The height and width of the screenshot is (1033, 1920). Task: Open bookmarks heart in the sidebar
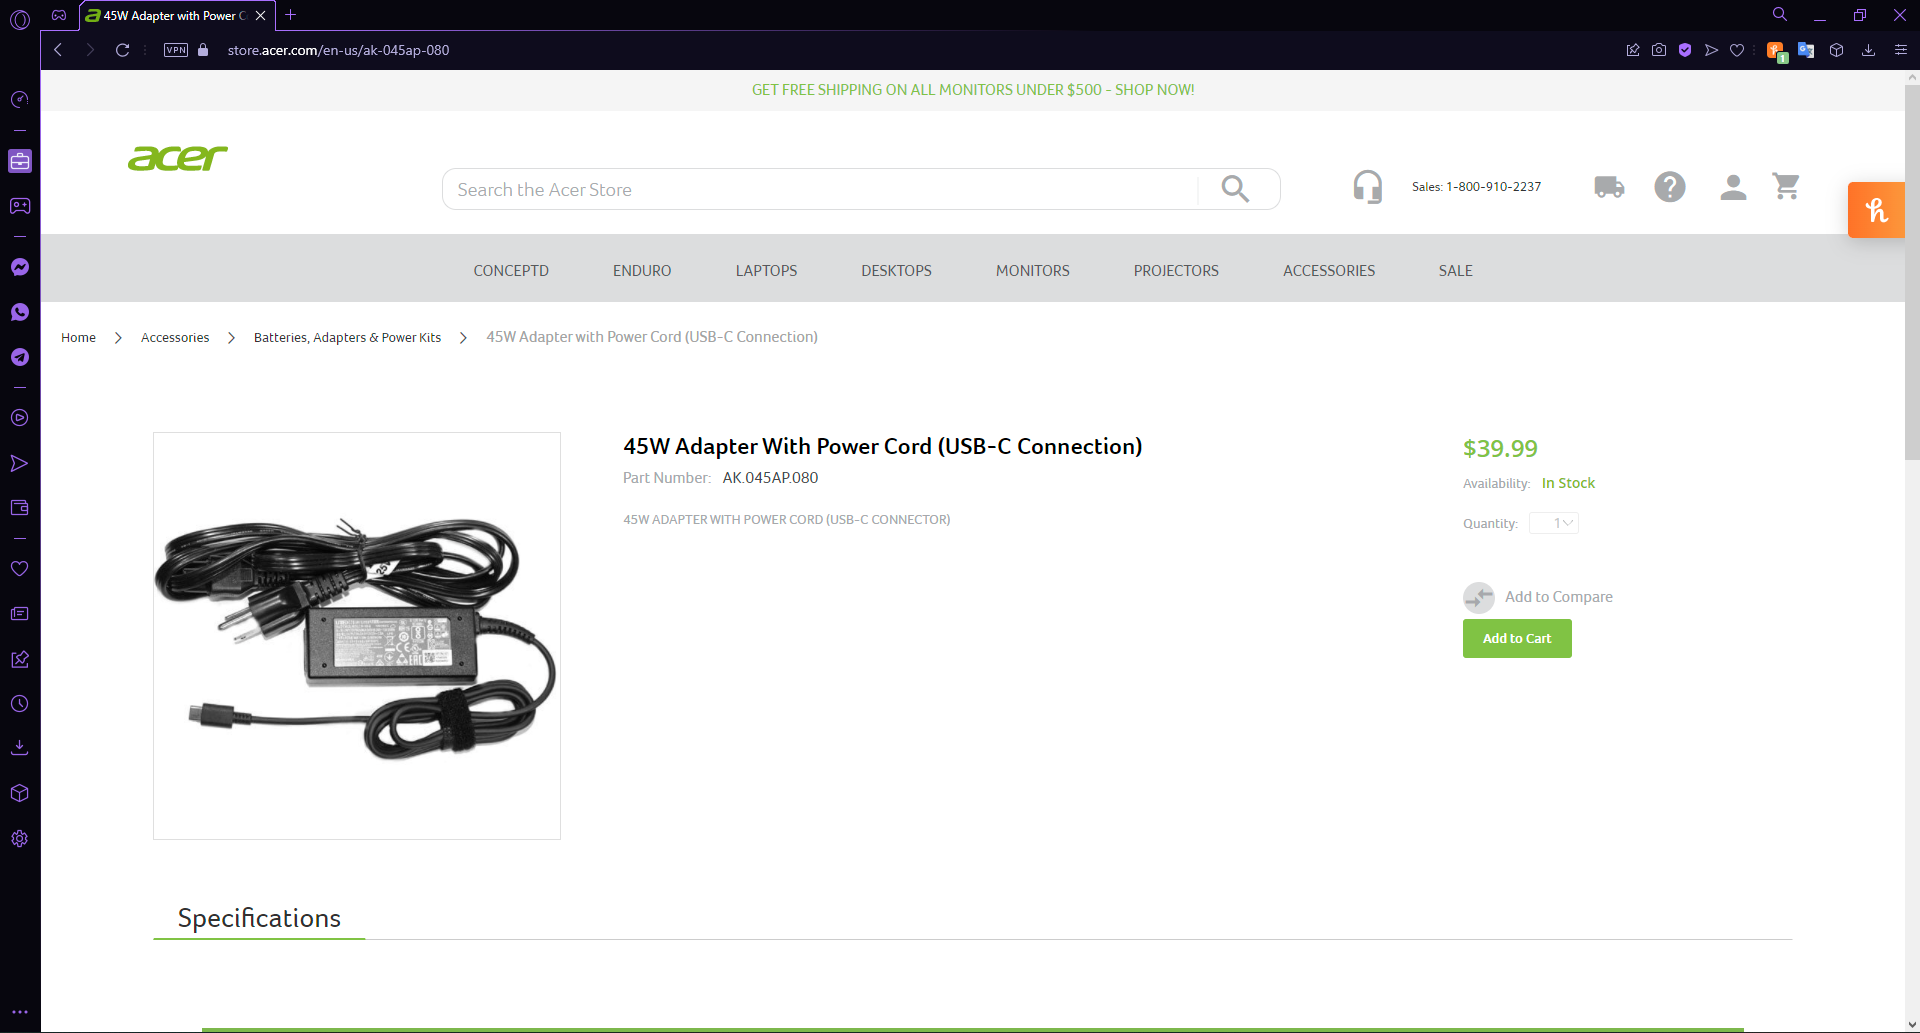tap(20, 568)
